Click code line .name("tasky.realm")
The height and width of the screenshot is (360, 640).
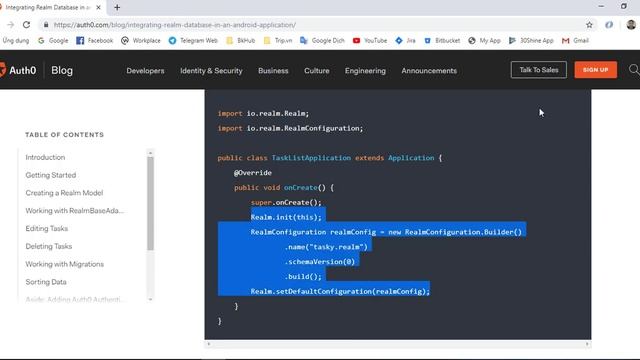(326, 247)
